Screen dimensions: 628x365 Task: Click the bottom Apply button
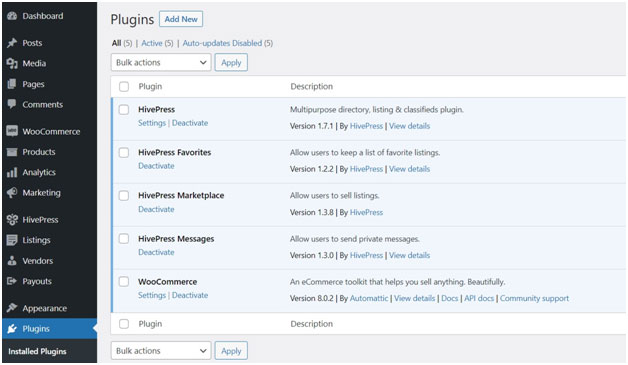click(x=231, y=351)
